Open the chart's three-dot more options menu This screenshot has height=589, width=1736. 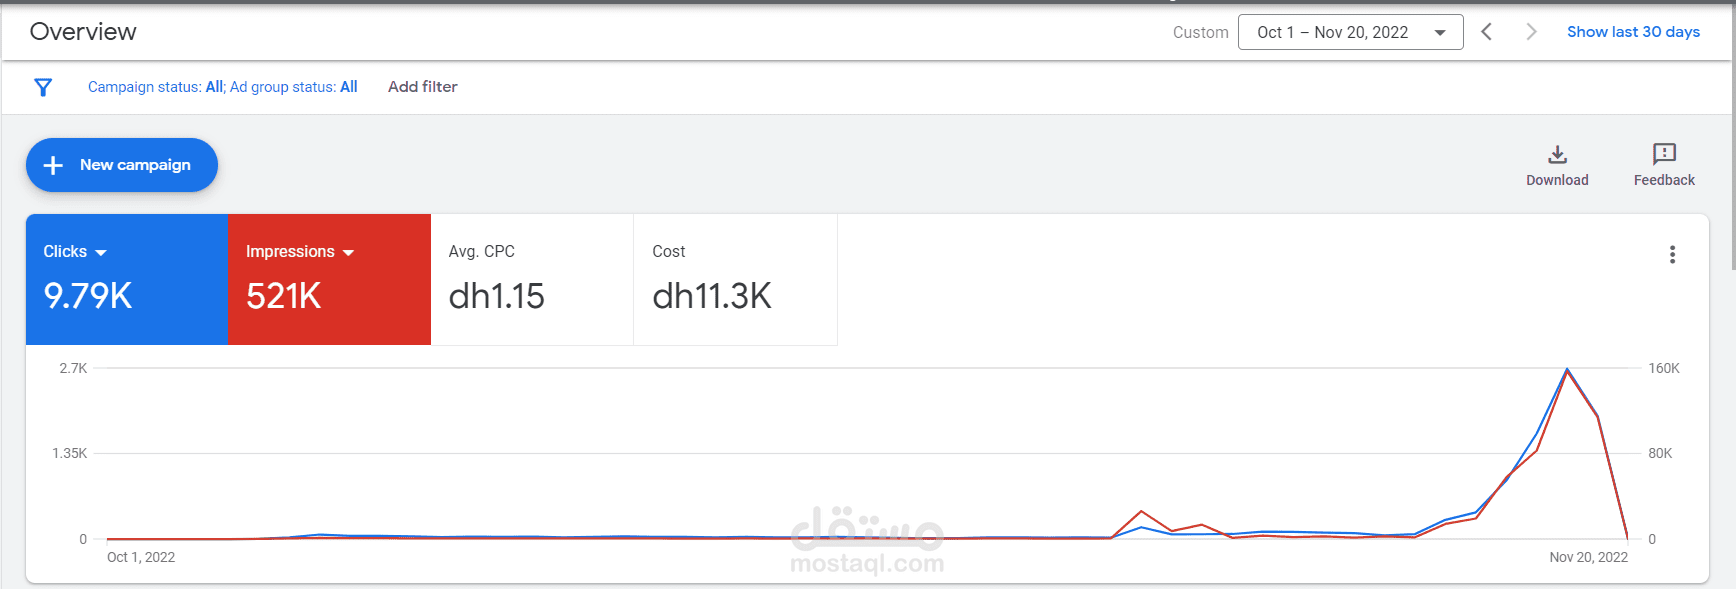coord(1672,254)
